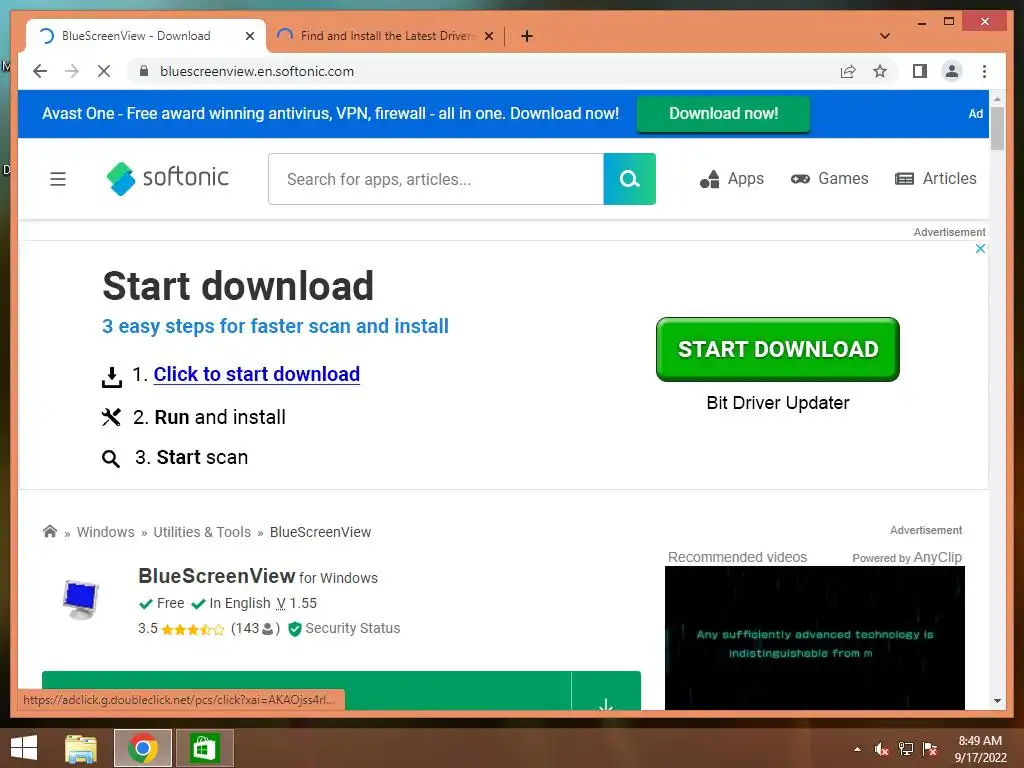Share this page via share icon
The image size is (1024, 768).
pyautogui.click(x=848, y=71)
